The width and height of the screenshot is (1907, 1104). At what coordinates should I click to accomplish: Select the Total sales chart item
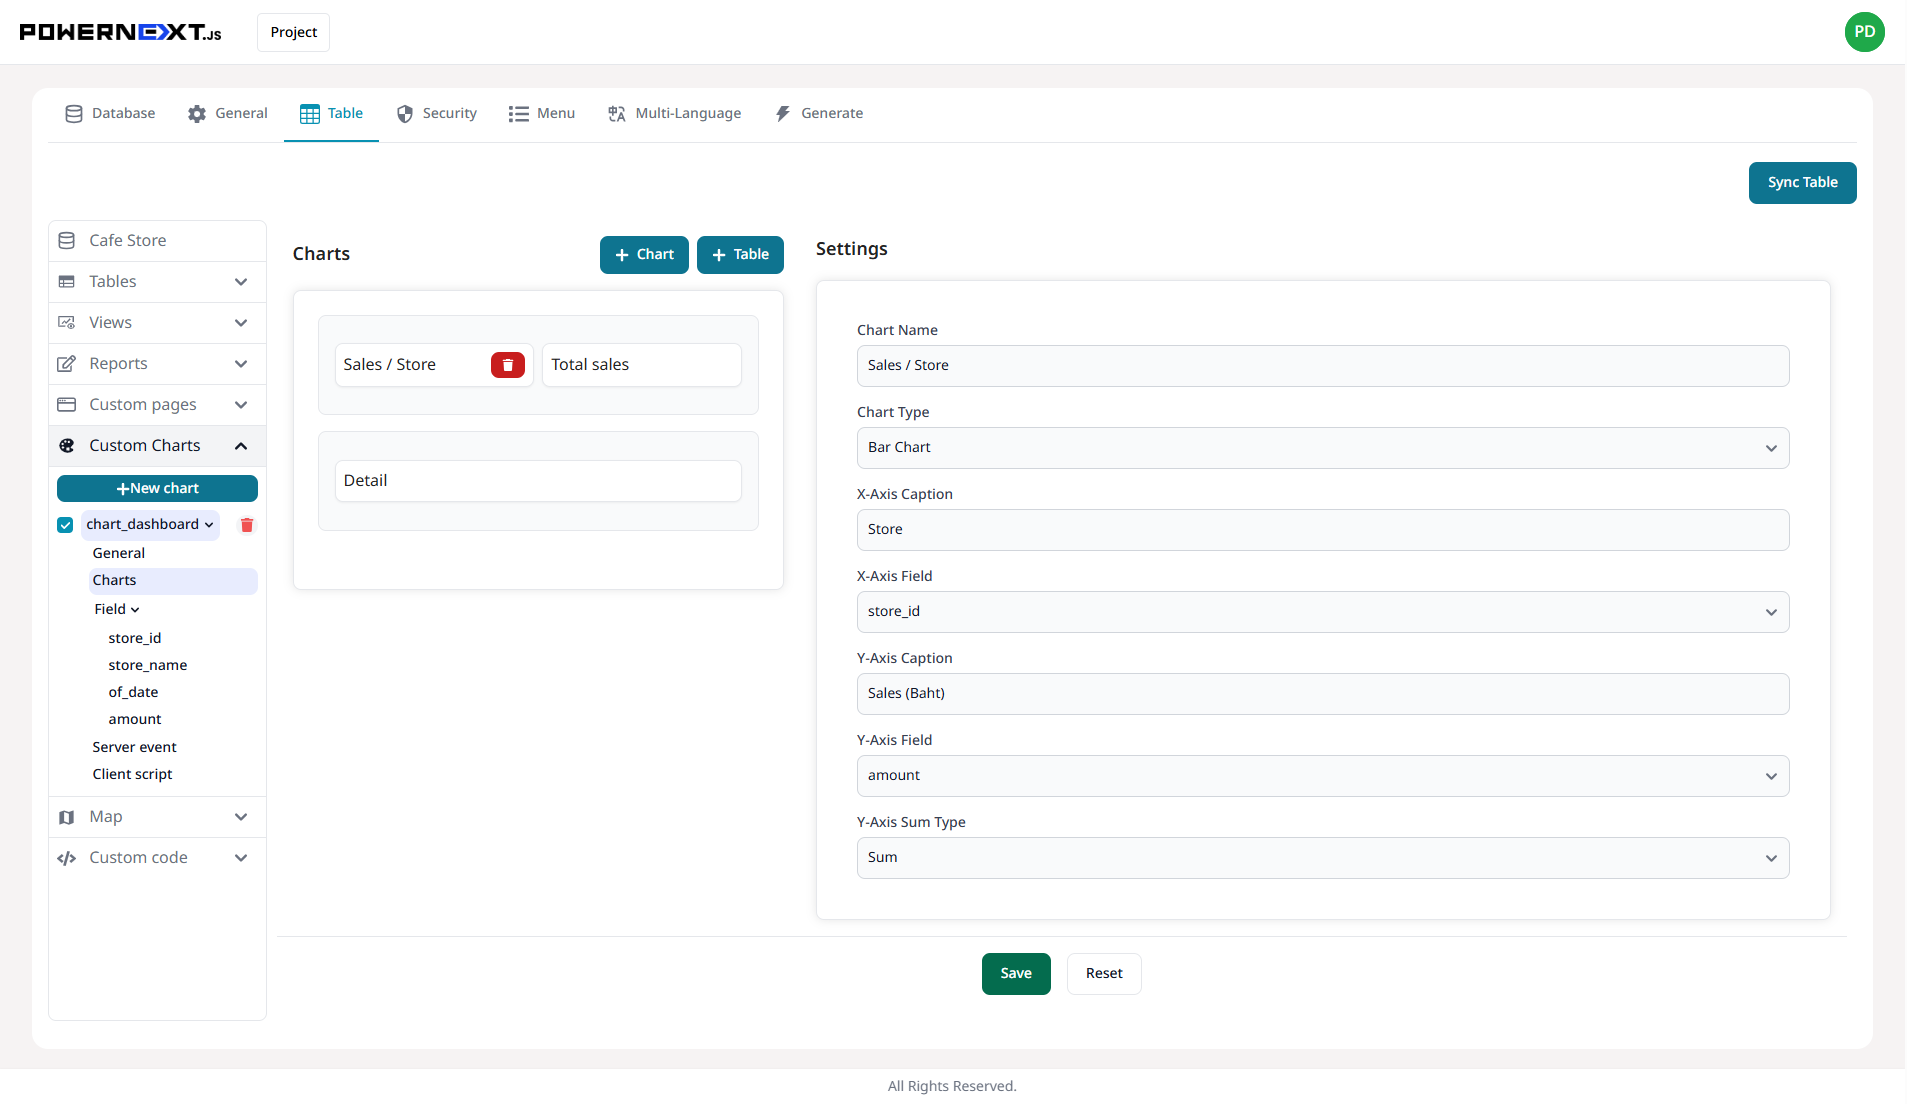click(x=641, y=365)
